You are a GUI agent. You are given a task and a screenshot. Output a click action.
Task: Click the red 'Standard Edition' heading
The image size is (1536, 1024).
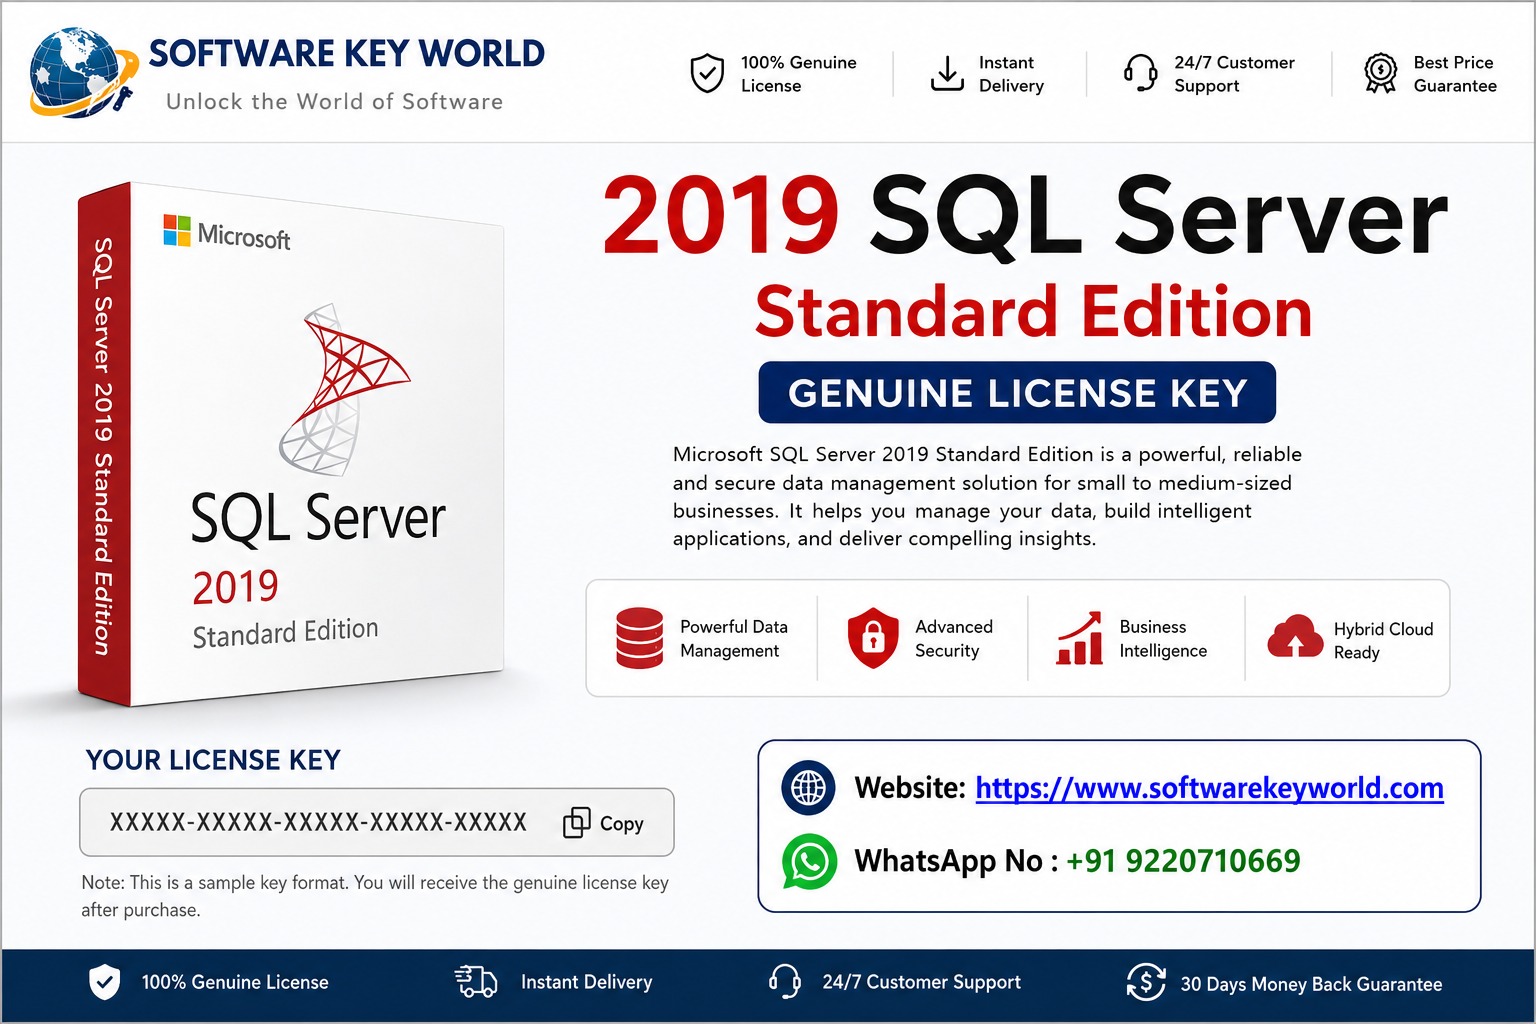[x=1033, y=312]
